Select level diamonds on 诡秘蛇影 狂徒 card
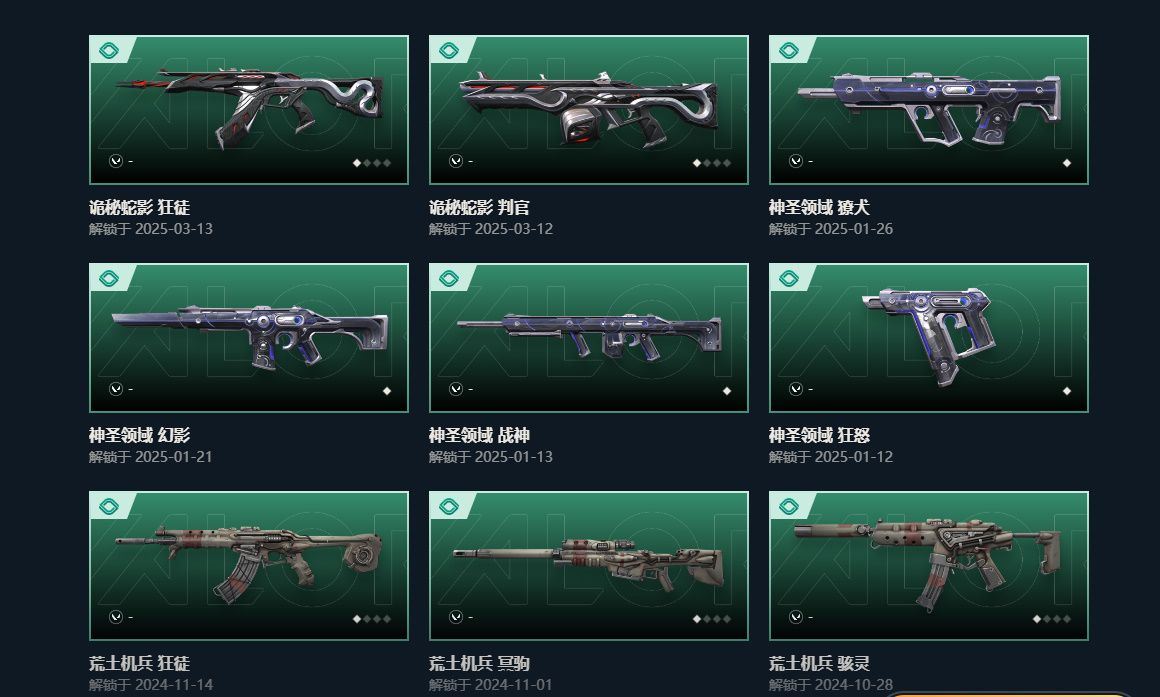The image size is (1160, 697). (372, 163)
